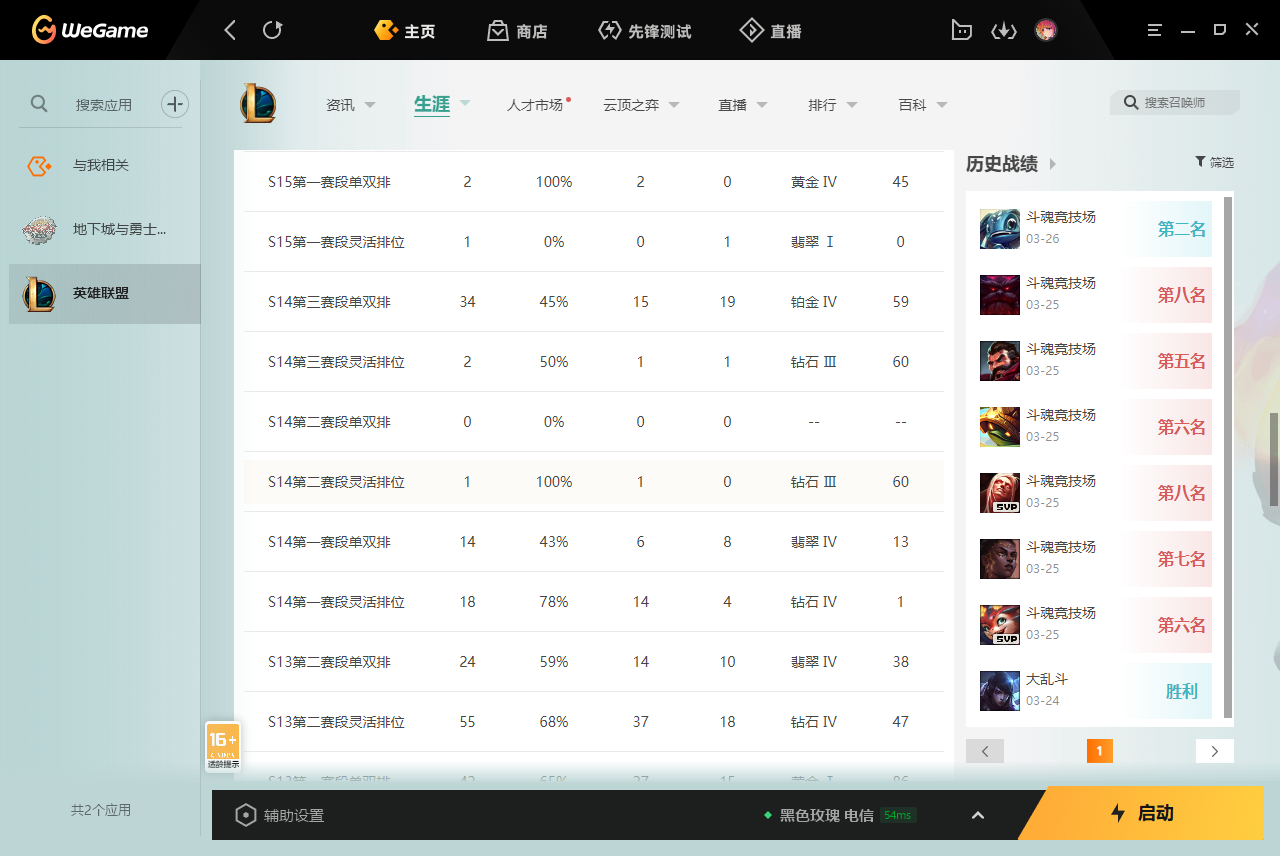Viewport: 1280px width, 856px height.
Task: Click the 搜索召唤师 search field
Action: point(1175,102)
